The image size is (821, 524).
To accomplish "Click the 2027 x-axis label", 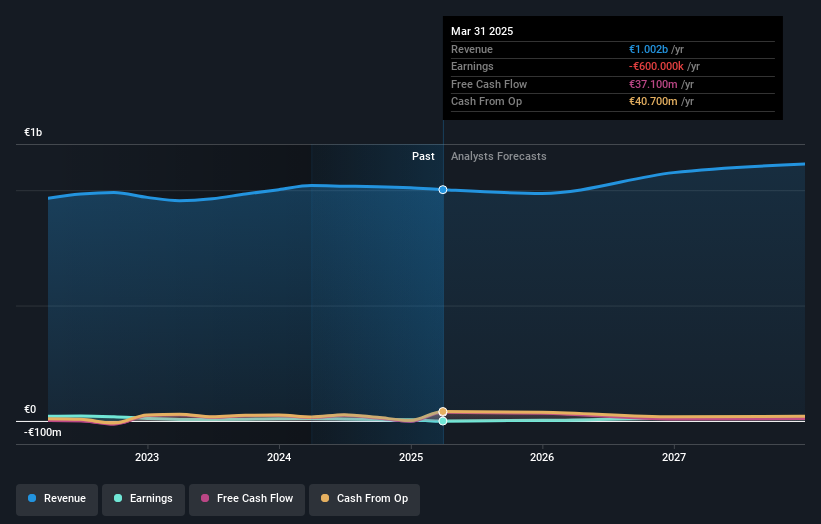I will 674,457.
